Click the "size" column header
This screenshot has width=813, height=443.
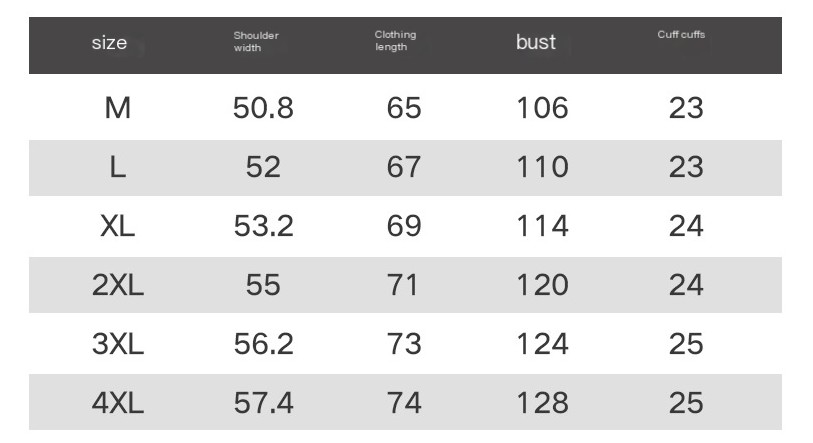click(x=109, y=43)
